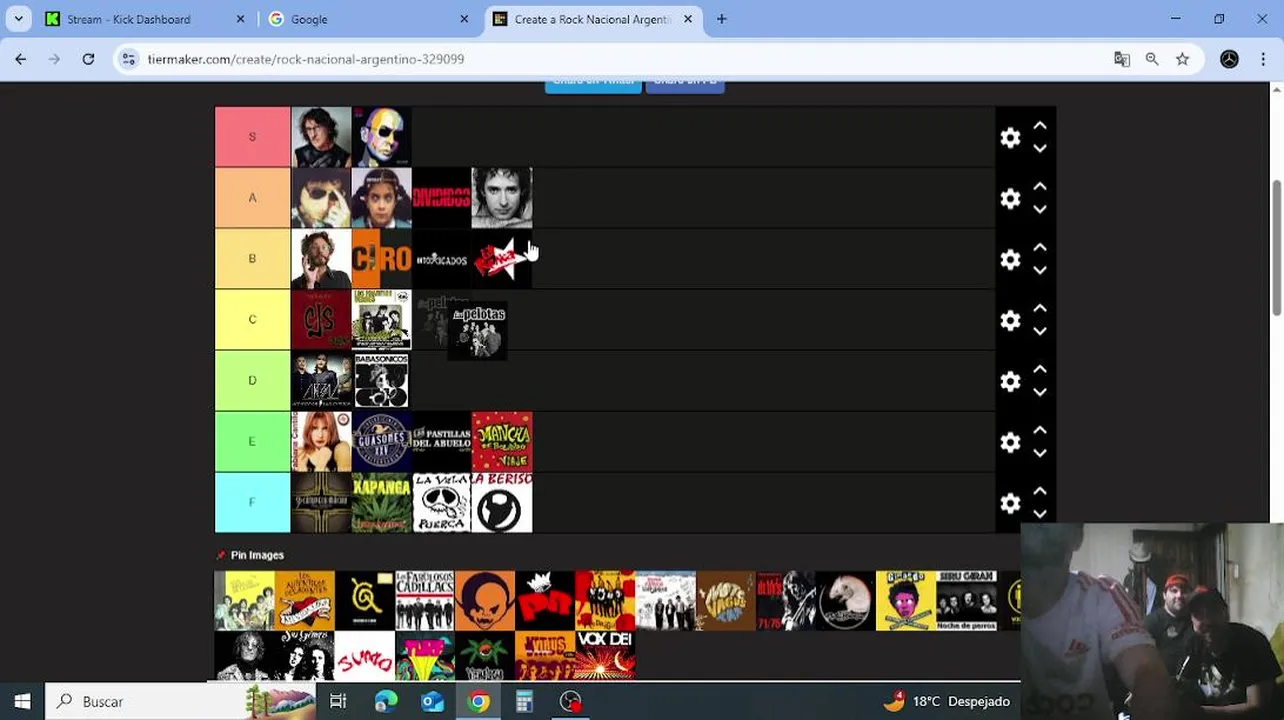Select the Sumo image in pool
Viewport: 1284px width, 720px height.
[x=365, y=656]
